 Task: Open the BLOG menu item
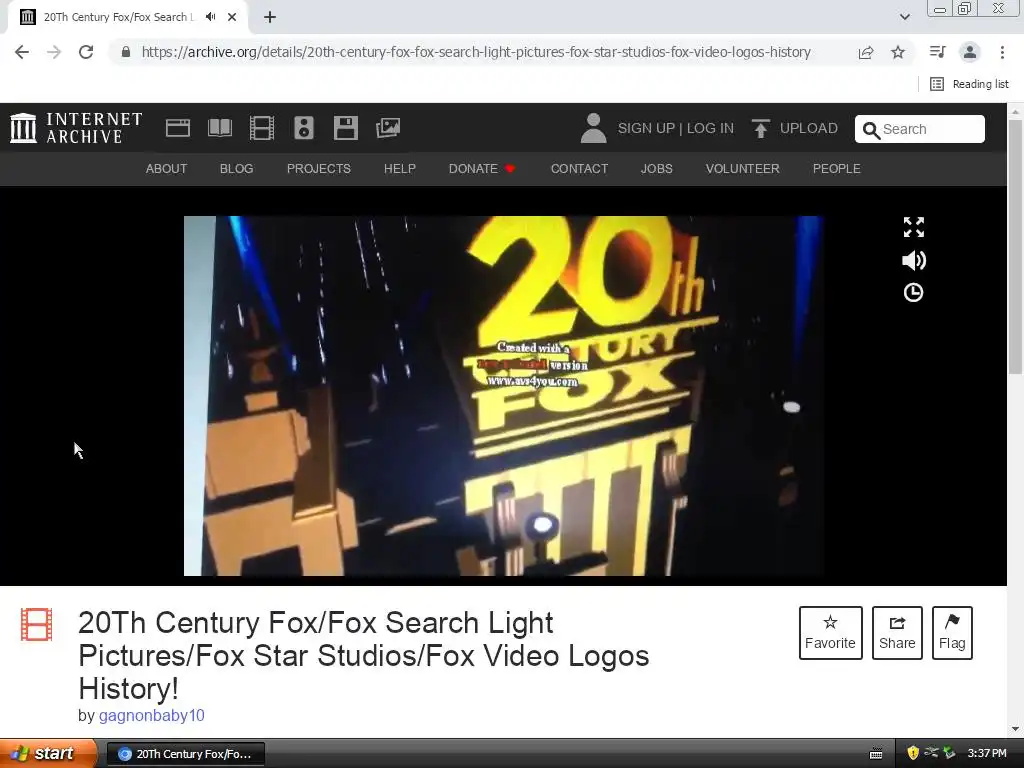(236, 168)
